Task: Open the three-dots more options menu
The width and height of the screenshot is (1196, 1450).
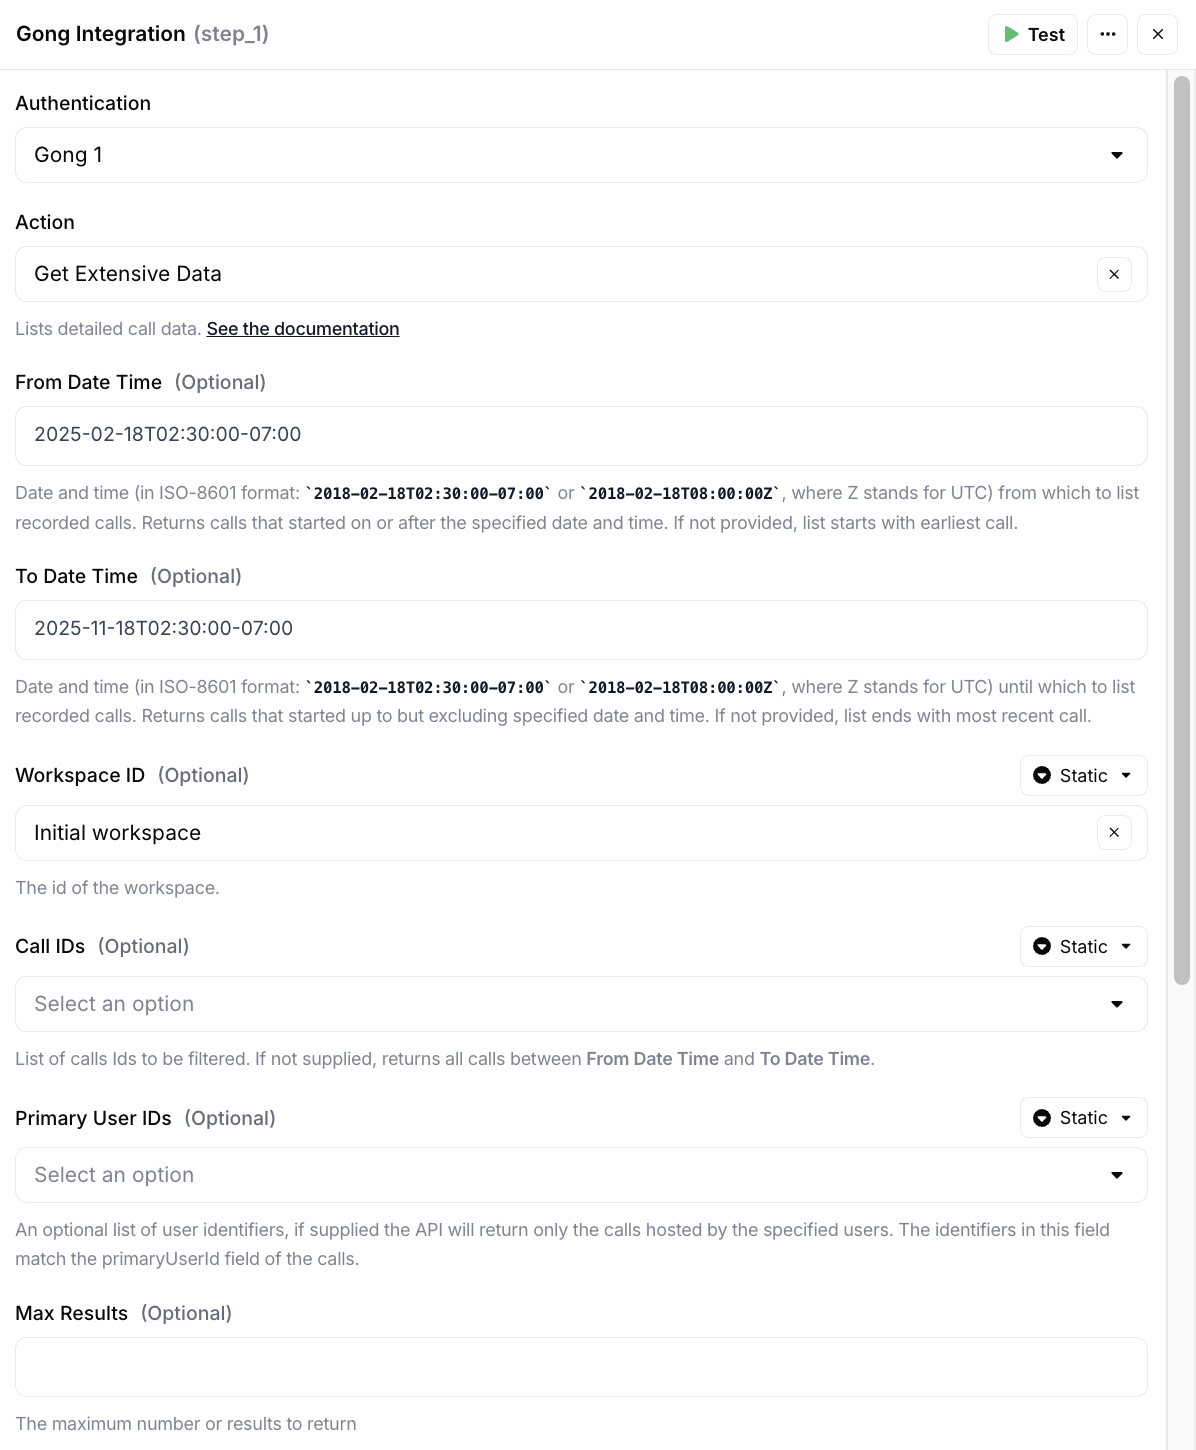Action: pos(1107,34)
